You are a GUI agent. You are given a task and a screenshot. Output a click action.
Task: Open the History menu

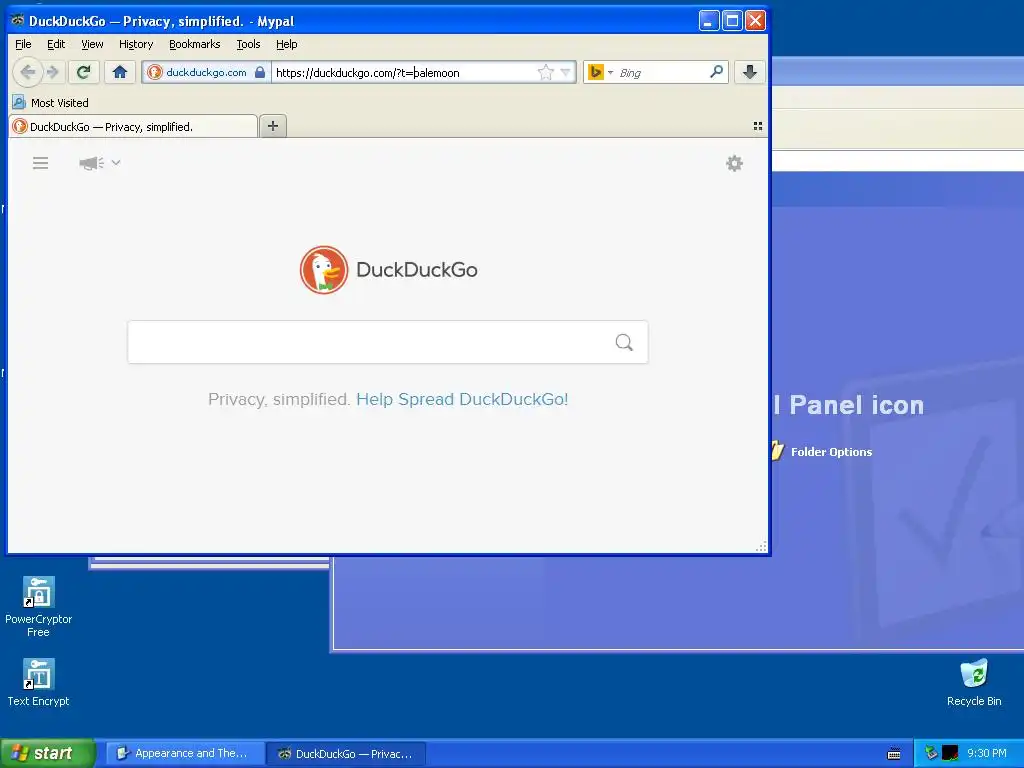[x=136, y=44]
